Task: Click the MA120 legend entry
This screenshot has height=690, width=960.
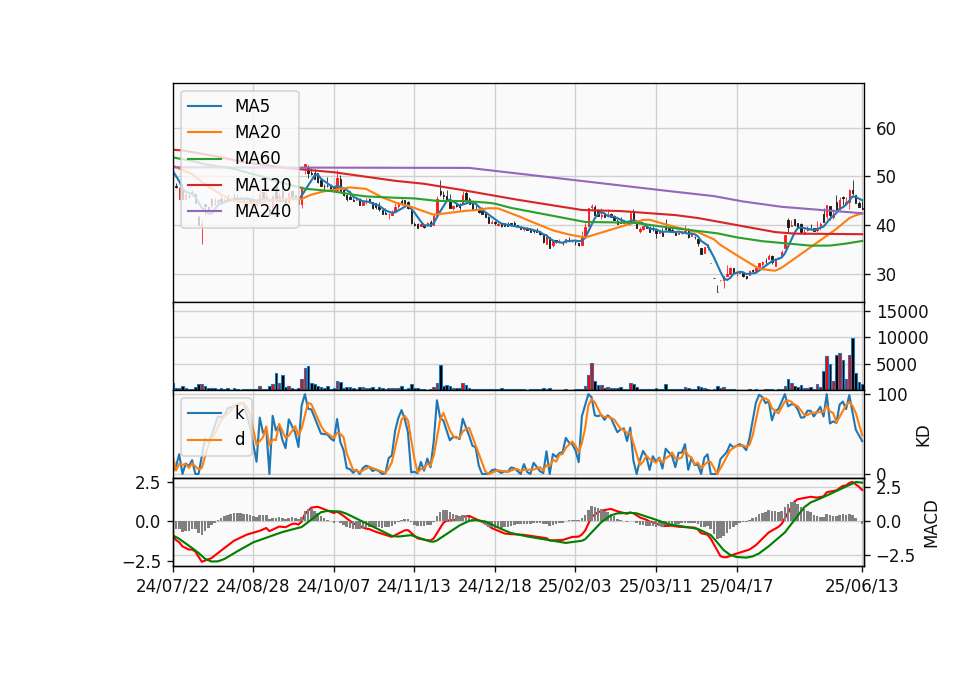Action: coord(239,184)
